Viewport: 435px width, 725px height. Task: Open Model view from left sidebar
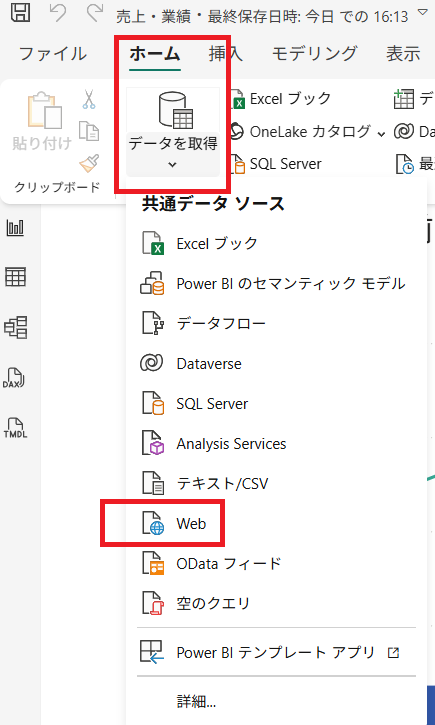pos(16,327)
